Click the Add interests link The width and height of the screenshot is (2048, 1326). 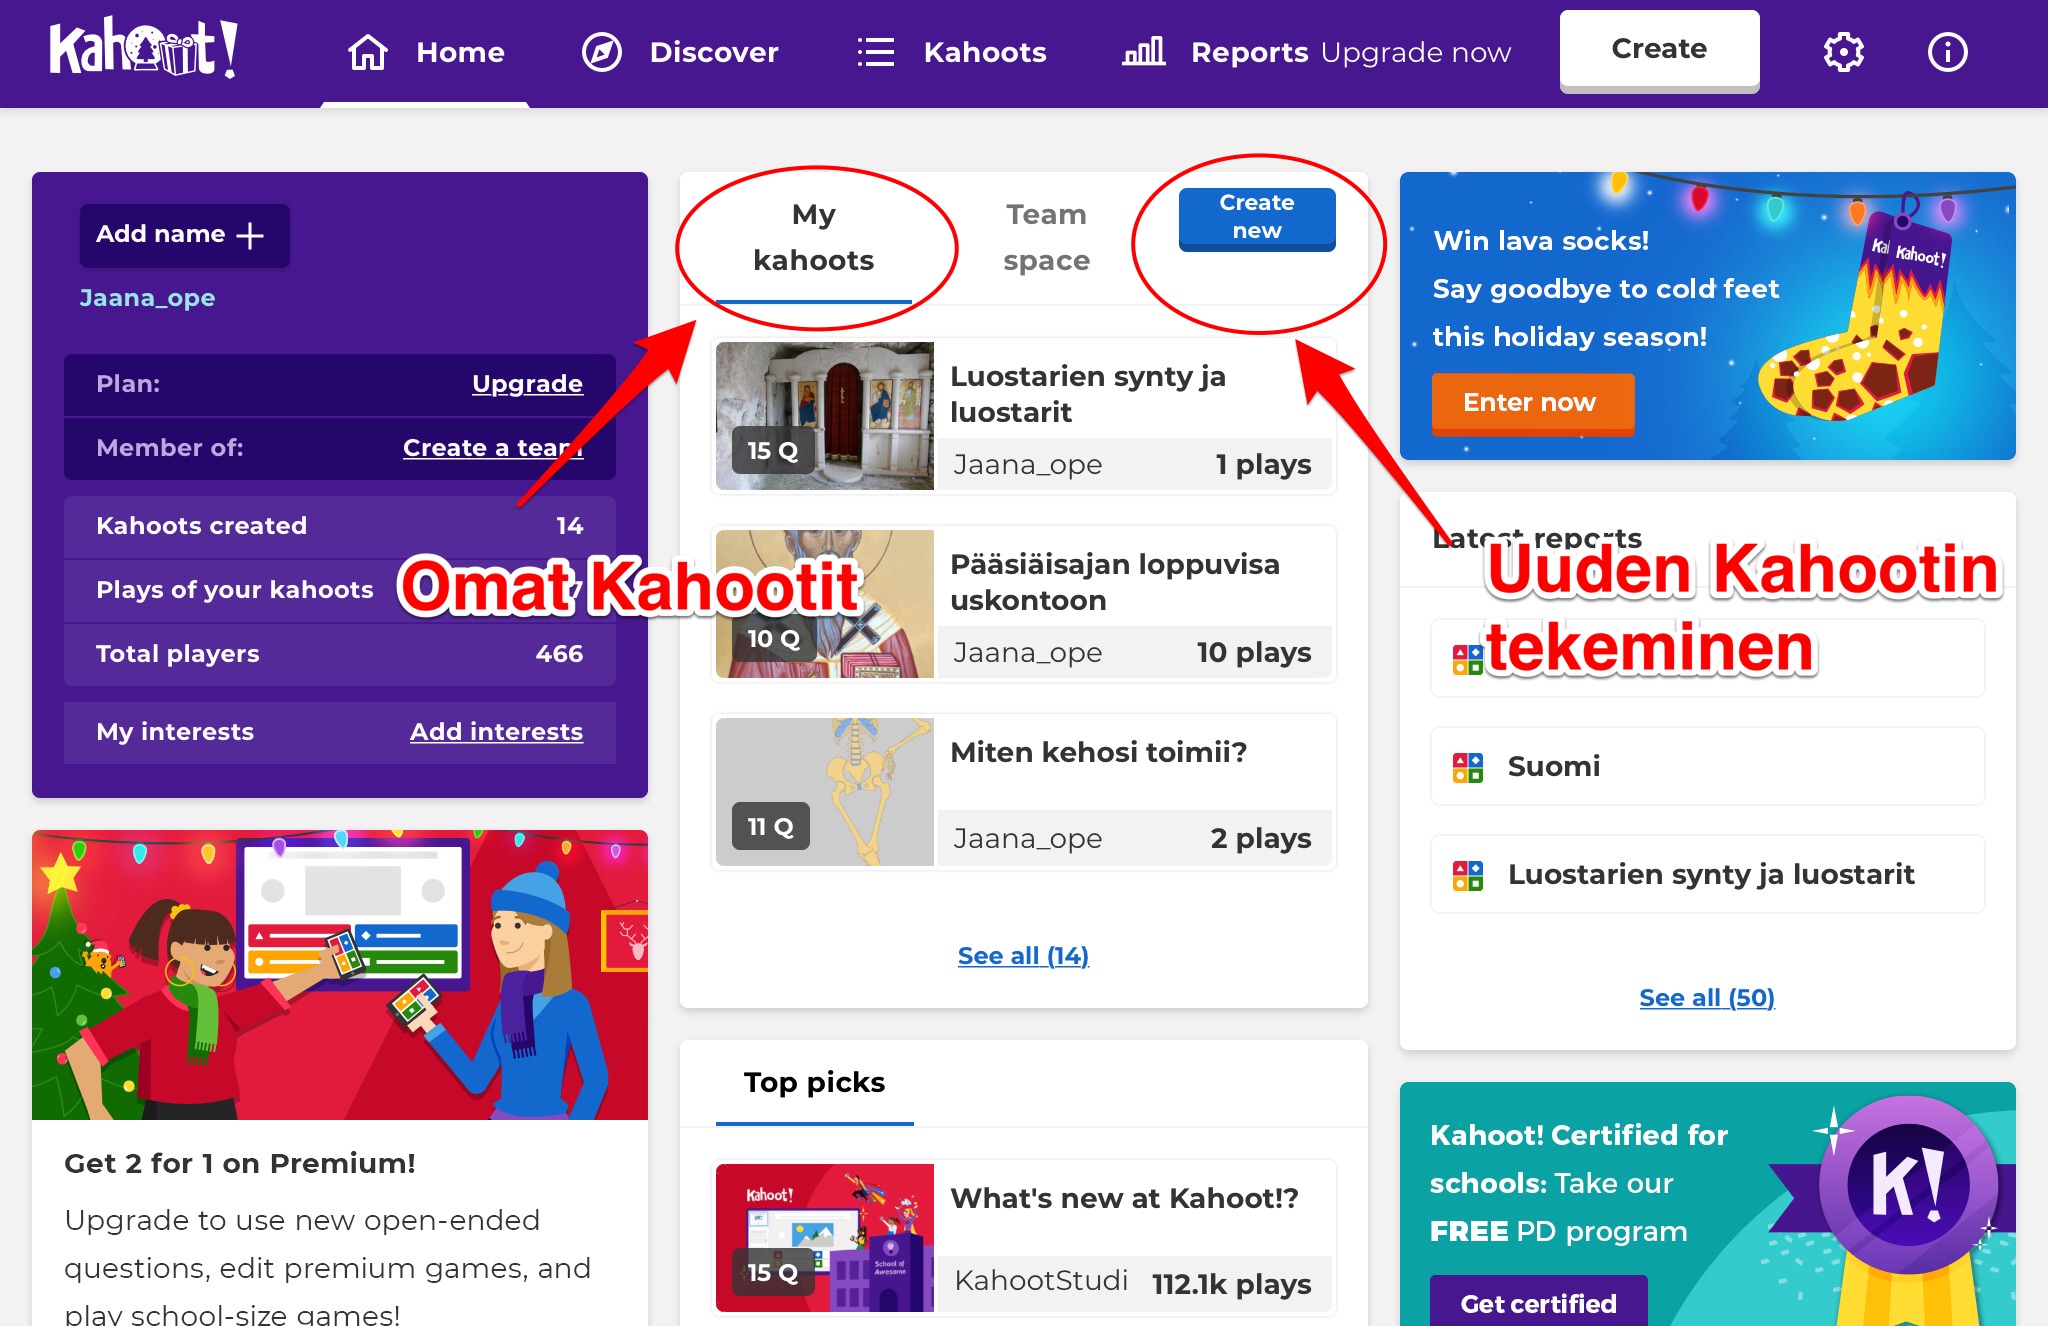[496, 732]
